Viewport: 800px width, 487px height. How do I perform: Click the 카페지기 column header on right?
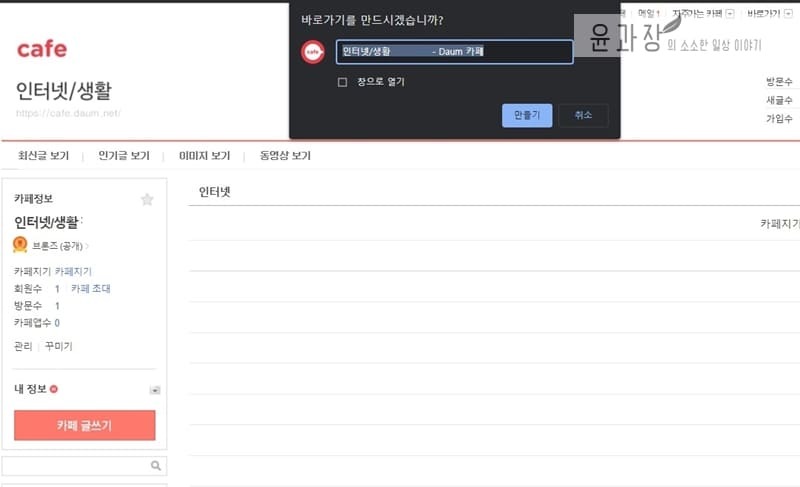[780, 223]
